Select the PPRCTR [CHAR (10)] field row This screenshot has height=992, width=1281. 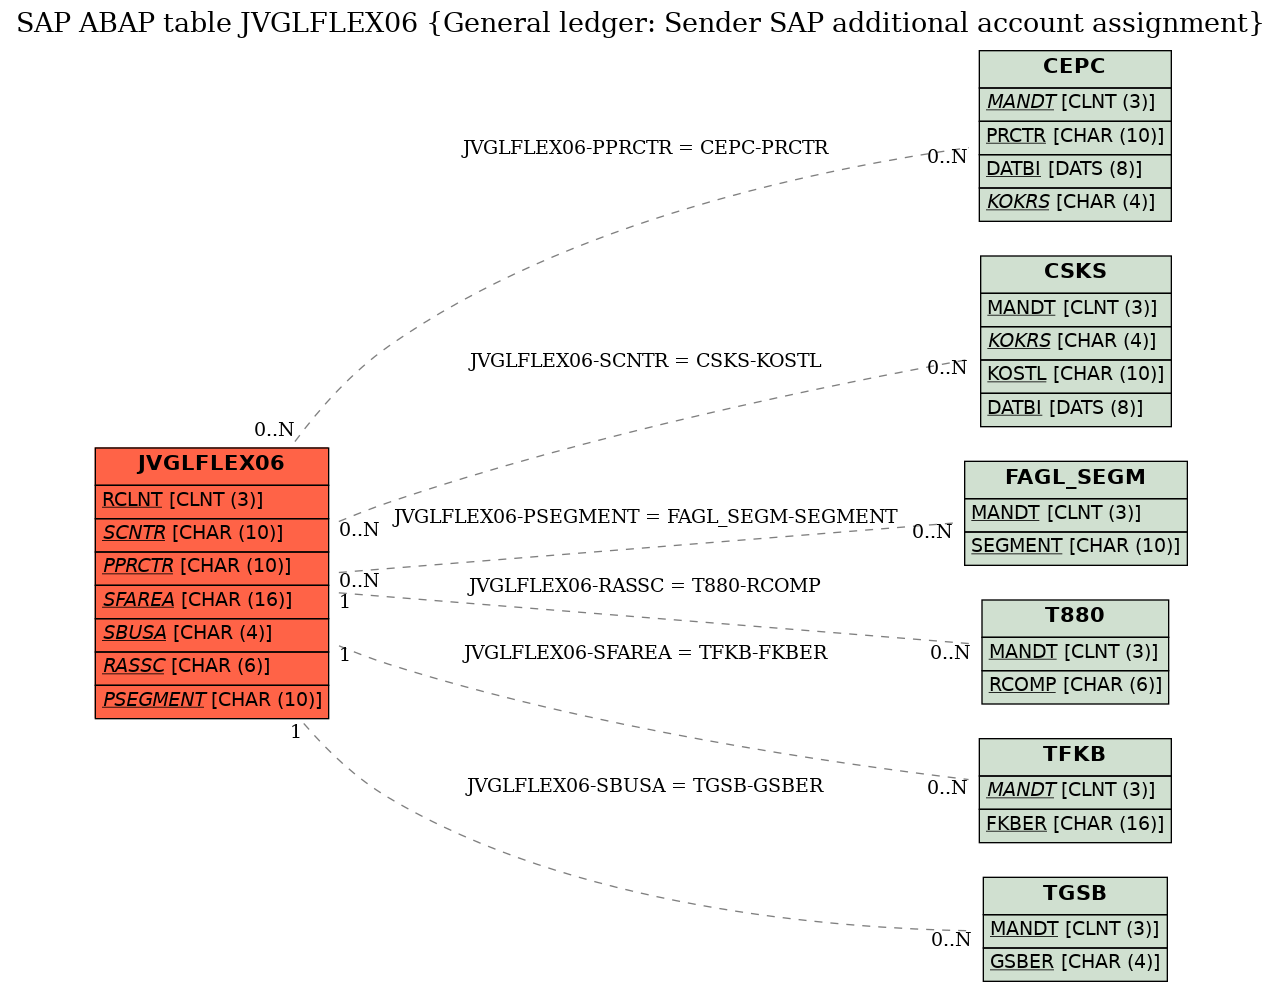point(212,567)
